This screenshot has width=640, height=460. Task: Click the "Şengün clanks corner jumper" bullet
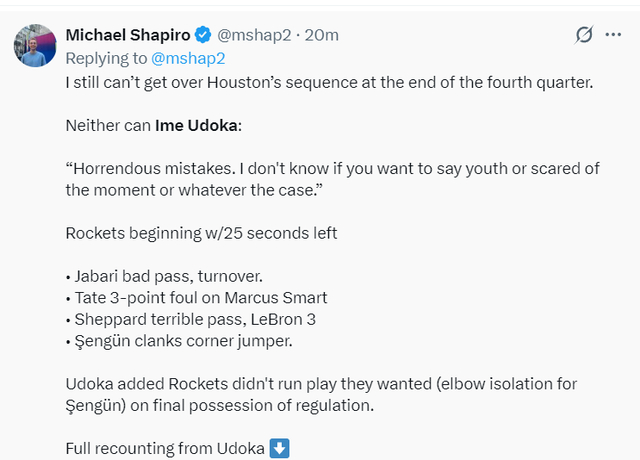[180, 341]
